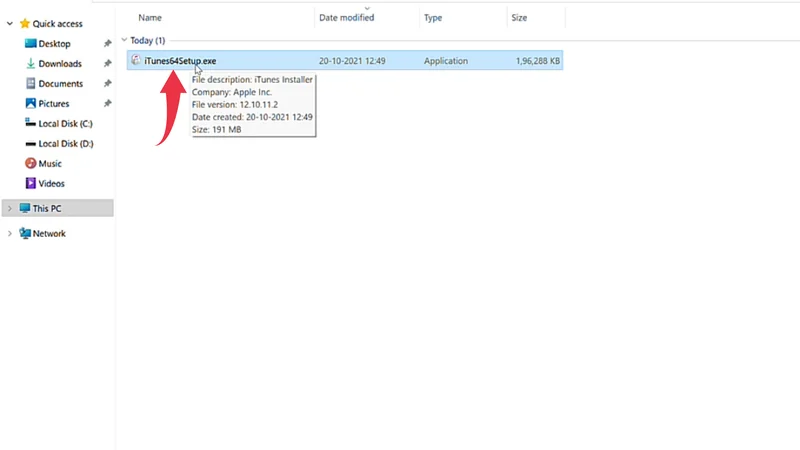Image resolution: width=800 pixels, height=450 pixels.
Task: Select Local Disk (C:) drive
Action: click(65, 124)
